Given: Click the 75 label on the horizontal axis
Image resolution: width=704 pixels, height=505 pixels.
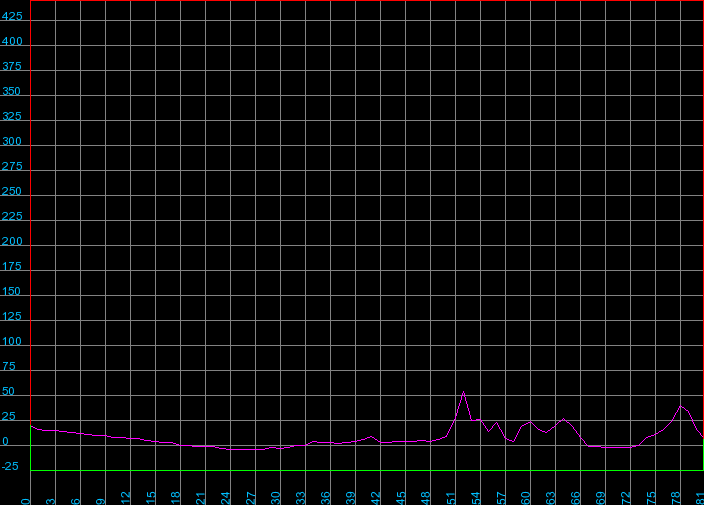Looking at the screenshot, I should tap(651, 498).
